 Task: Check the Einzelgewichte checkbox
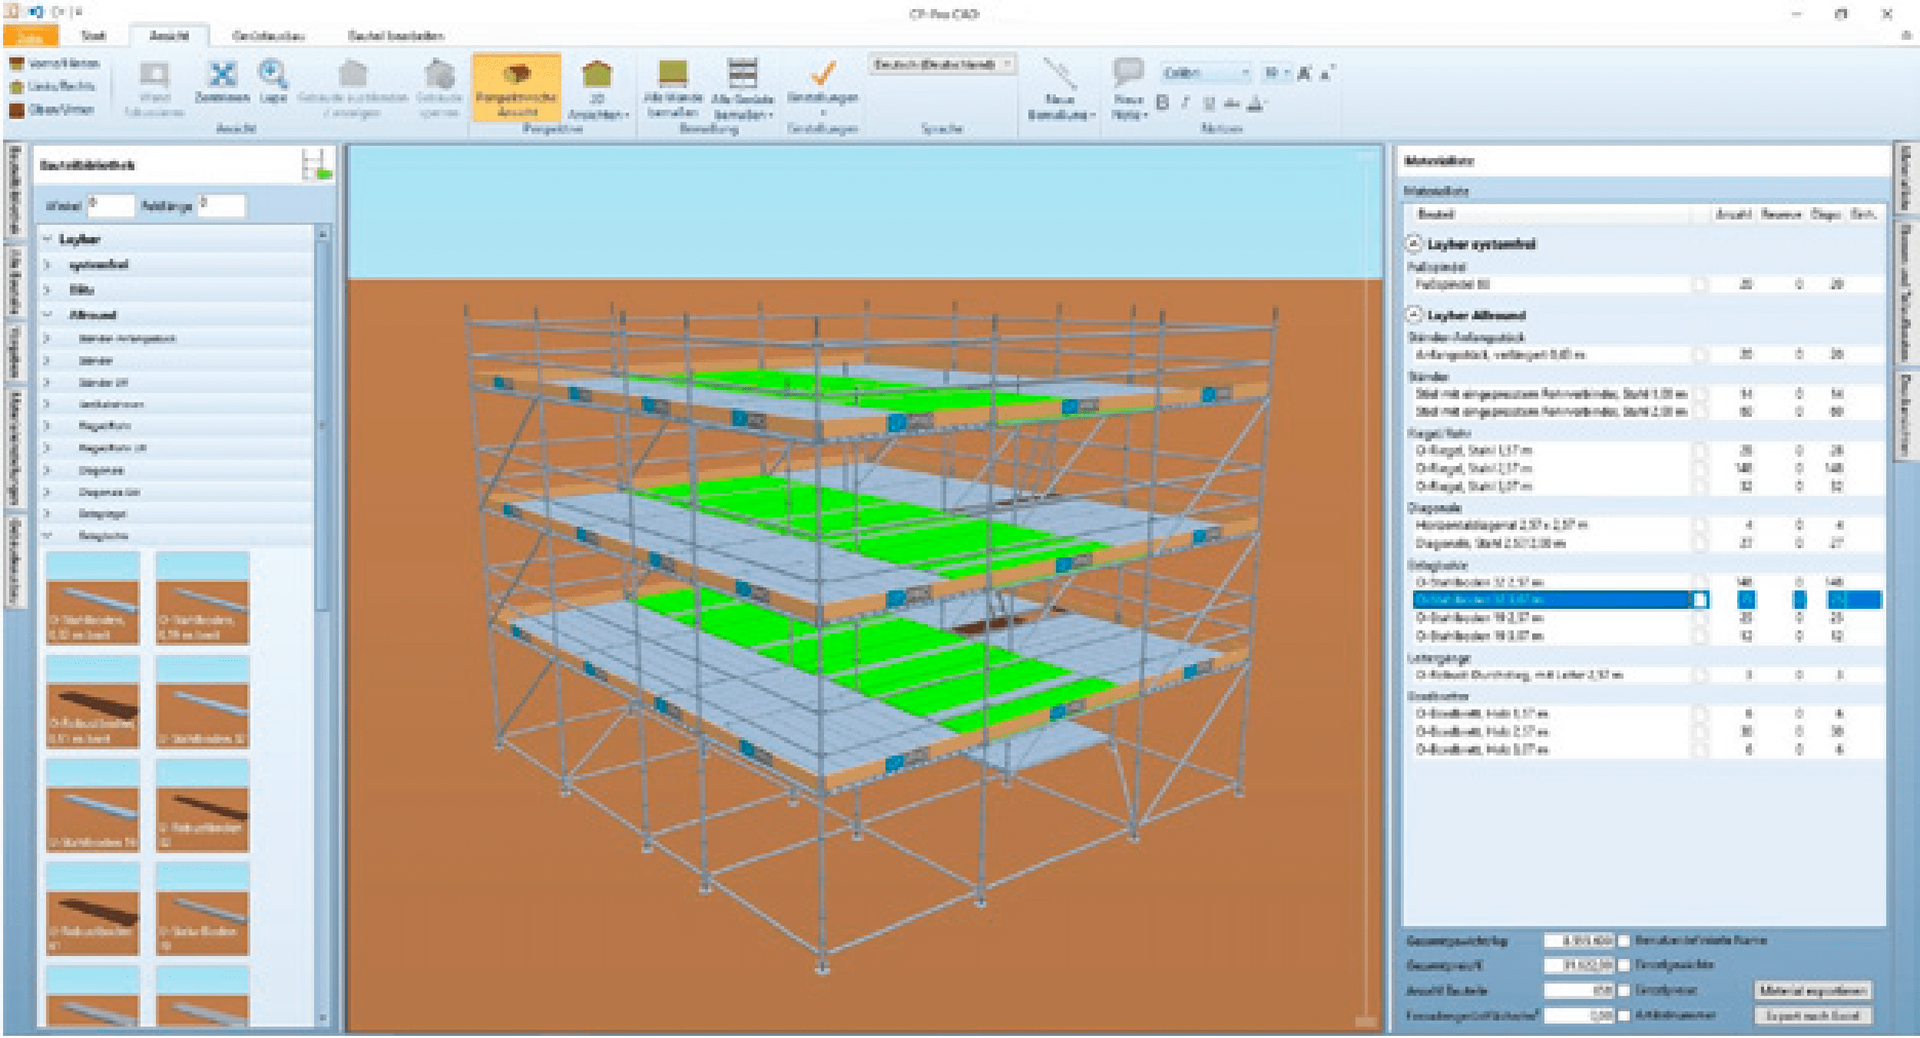click(1623, 966)
